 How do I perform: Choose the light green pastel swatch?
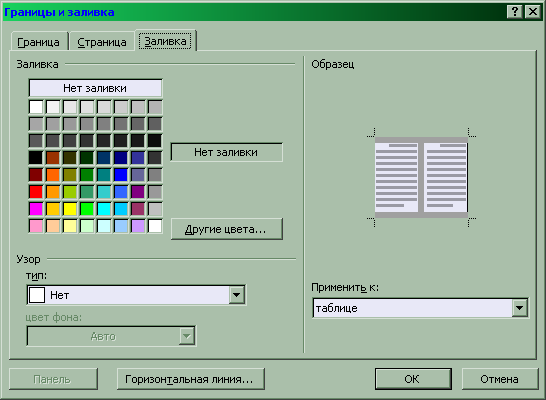coord(87,226)
